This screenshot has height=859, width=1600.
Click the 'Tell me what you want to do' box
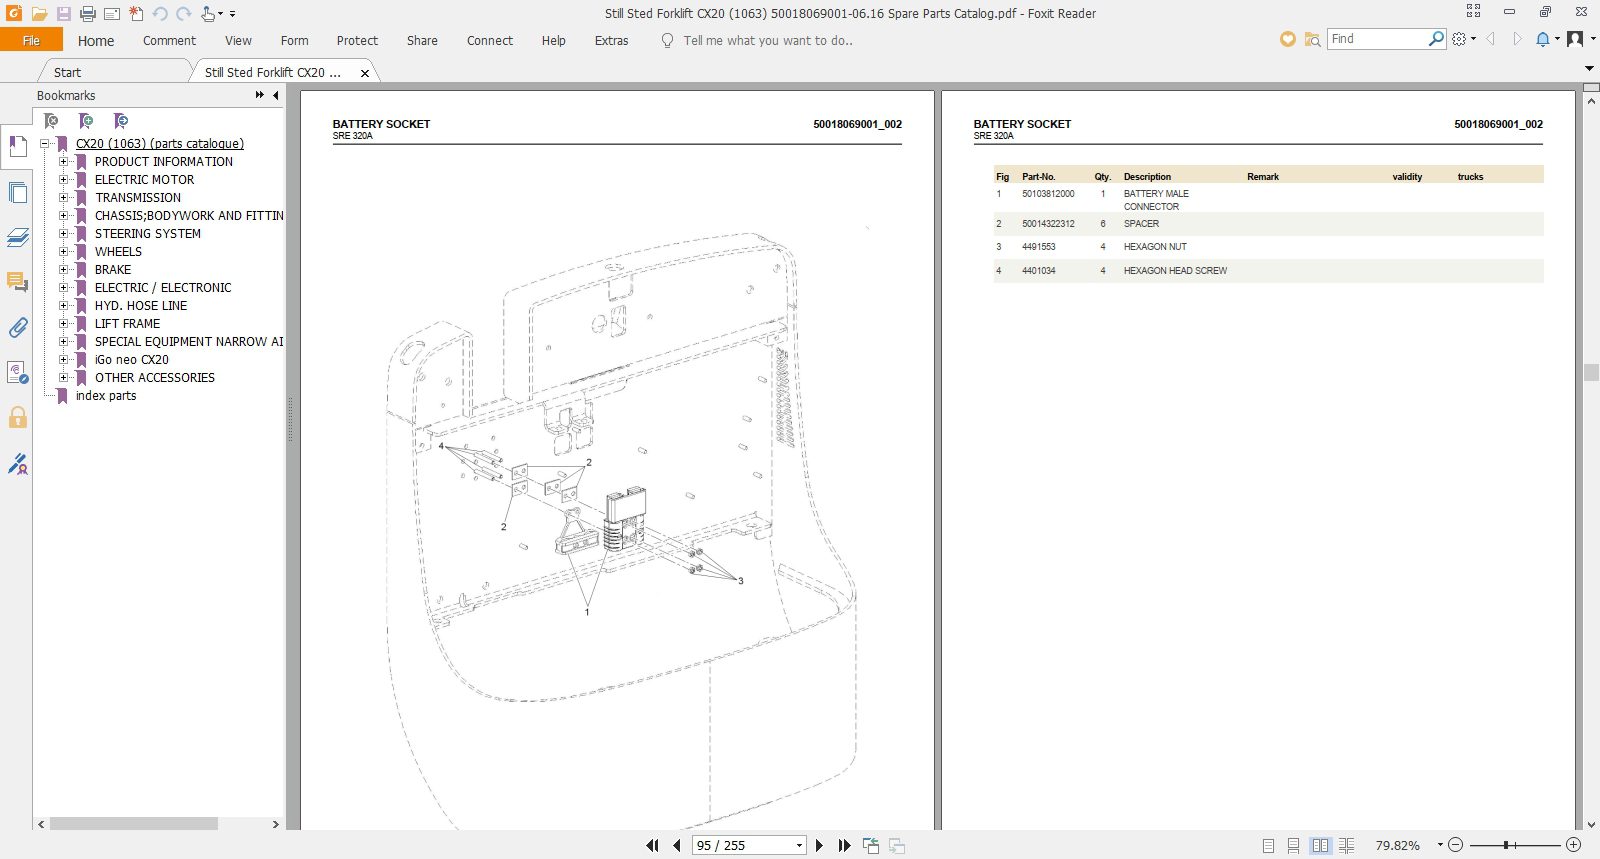(767, 41)
